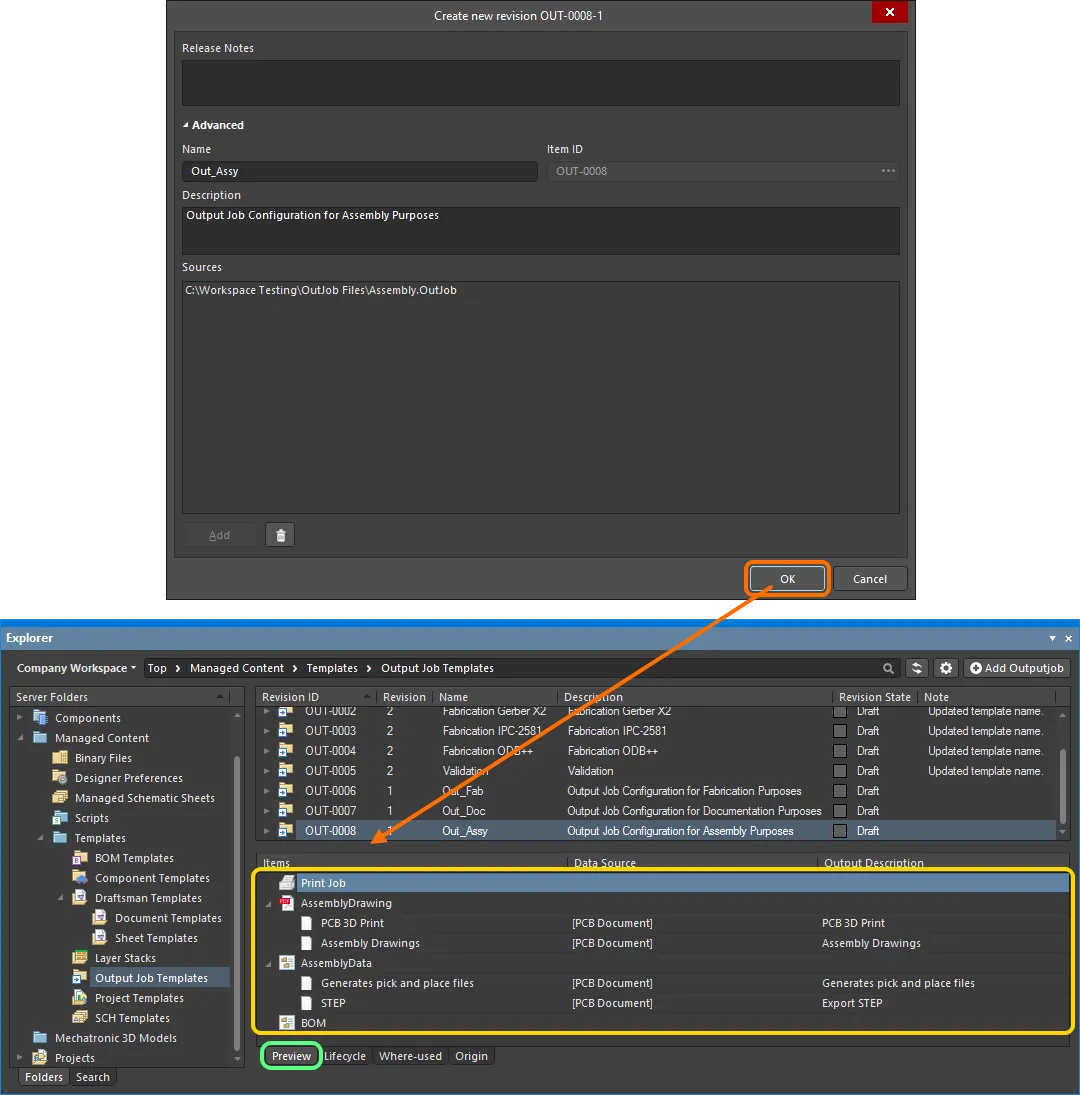Select the C:\Workspace Testing\OutJob Files\Assembly.OutJob source
This screenshot has height=1095, width=1080.
pos(540,290)
